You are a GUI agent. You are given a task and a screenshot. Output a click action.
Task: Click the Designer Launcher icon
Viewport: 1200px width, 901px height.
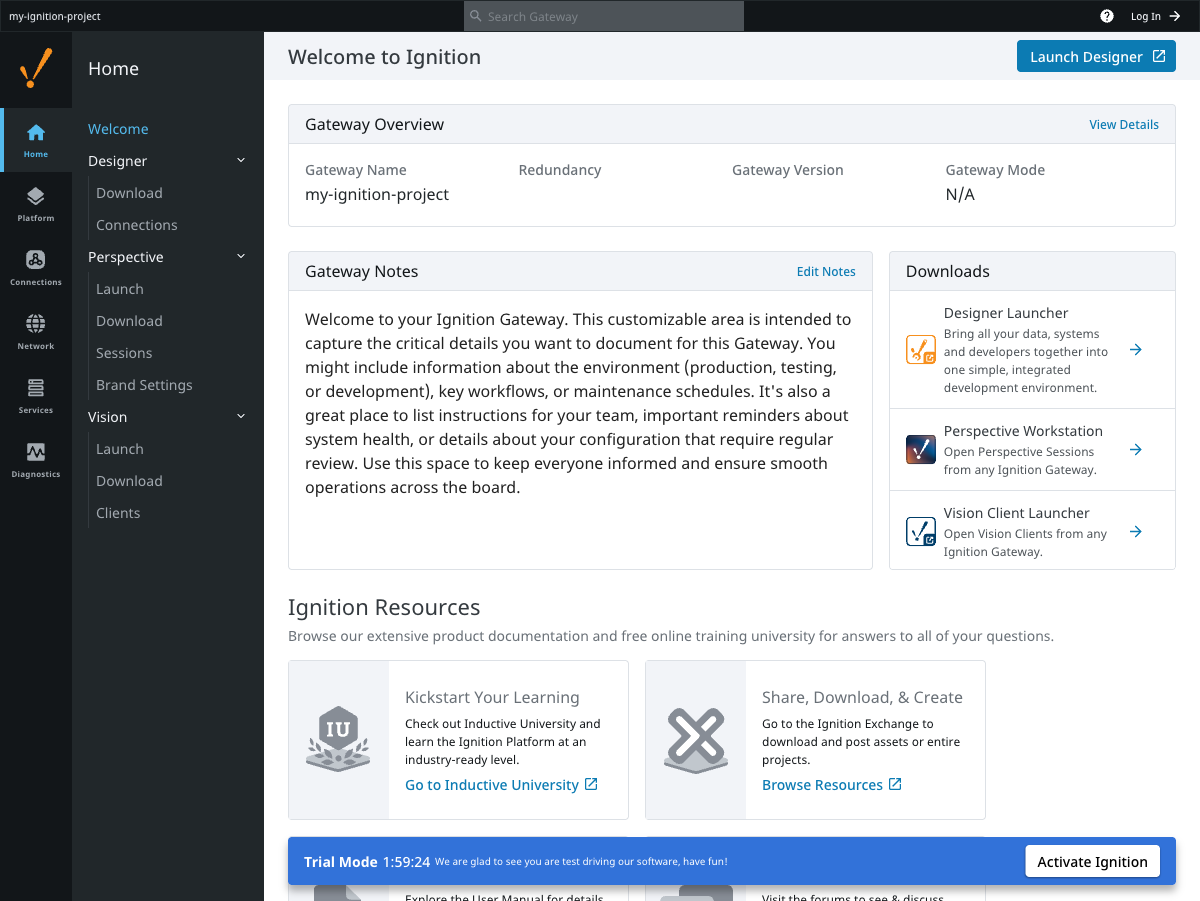(x=921, y=350)
